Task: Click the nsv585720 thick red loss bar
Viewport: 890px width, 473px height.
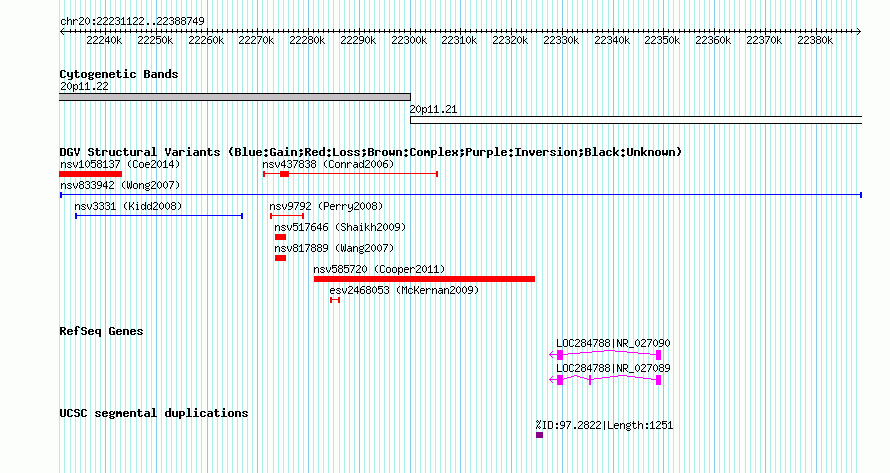Action: 425,279
